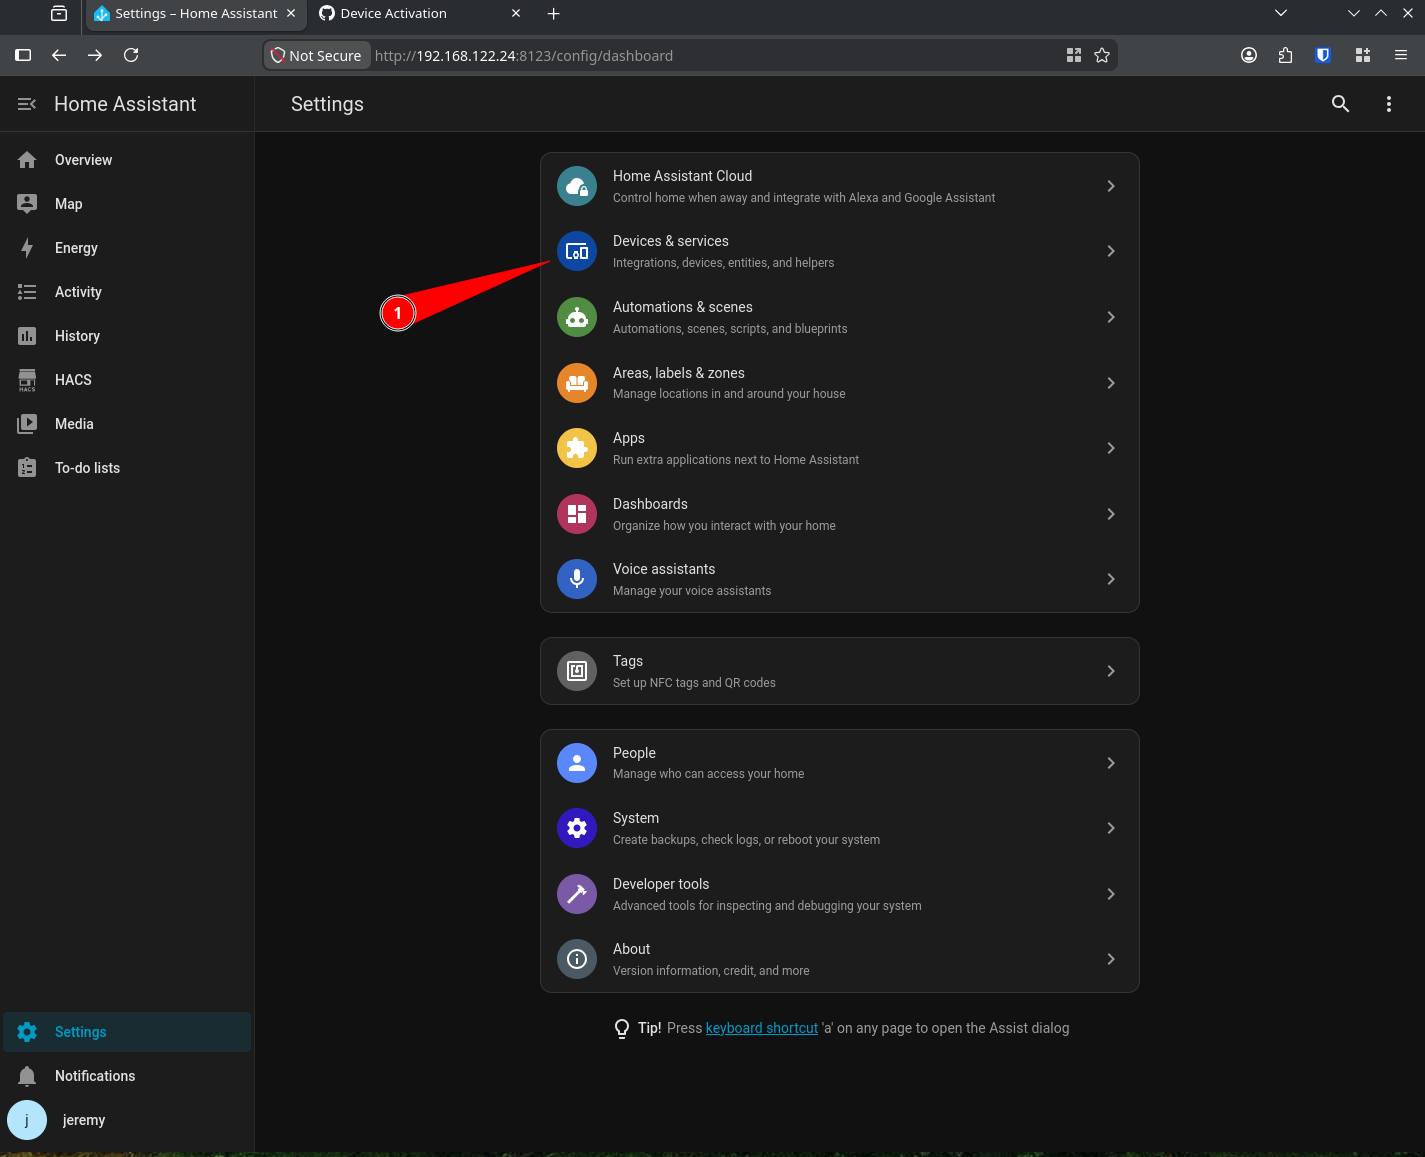Expand Tags via its chevron arrow
The image size is (1425, 1157).
[x=1111, y=671]
